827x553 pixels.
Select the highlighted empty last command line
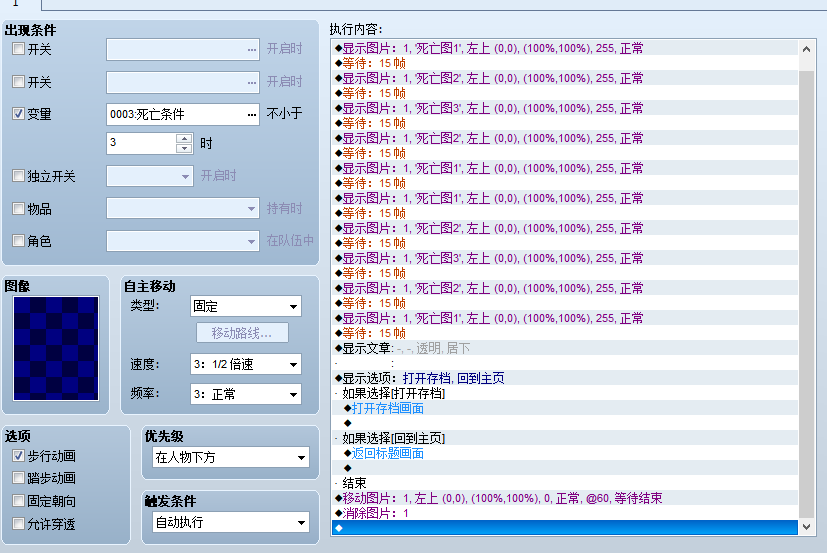(564, 528)
